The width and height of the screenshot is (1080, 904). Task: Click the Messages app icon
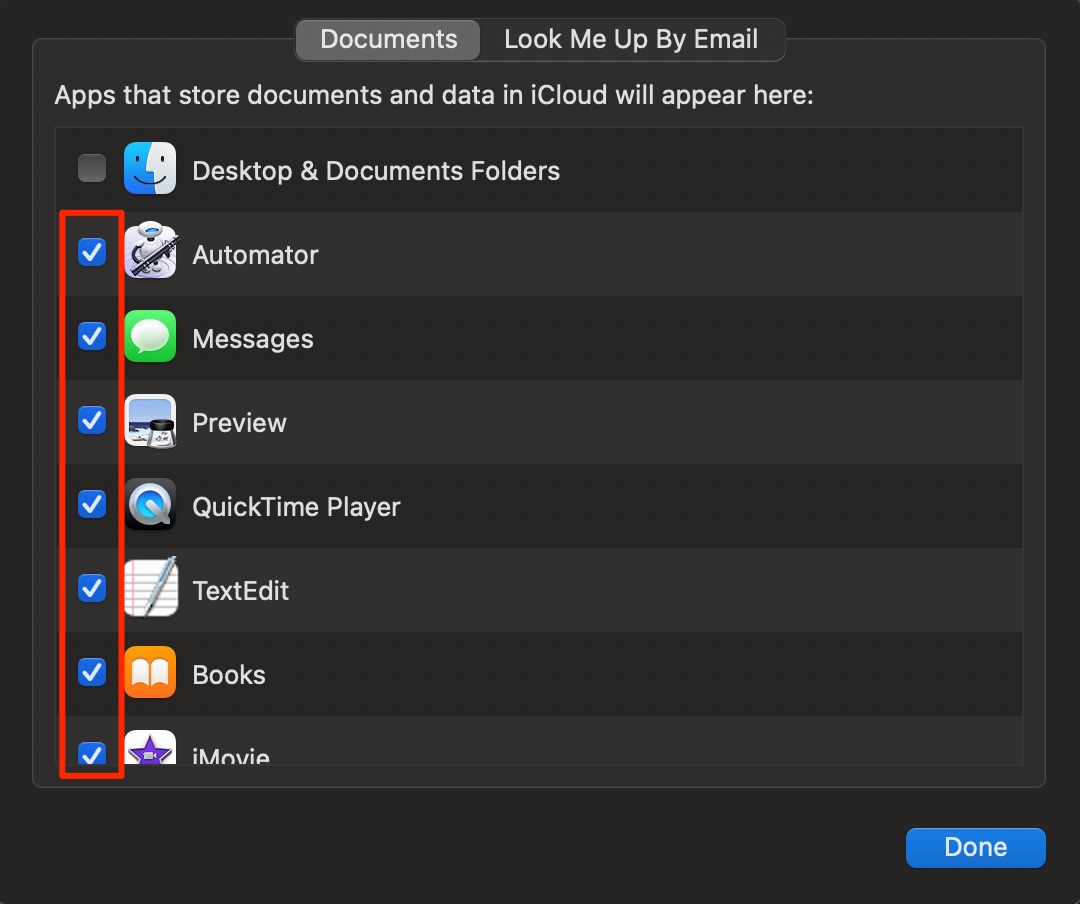[x=150, y=337]
